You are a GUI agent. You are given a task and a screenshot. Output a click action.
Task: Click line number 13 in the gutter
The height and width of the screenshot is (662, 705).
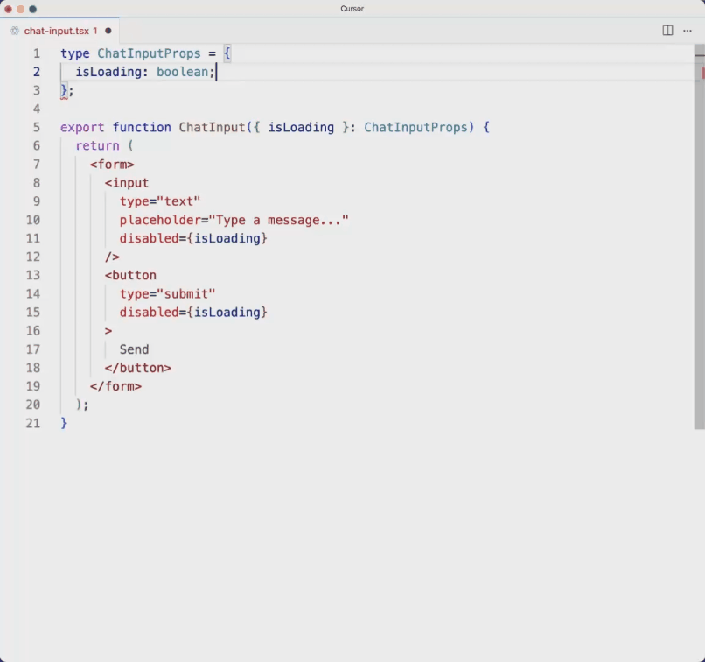click(x=33, y=275)
